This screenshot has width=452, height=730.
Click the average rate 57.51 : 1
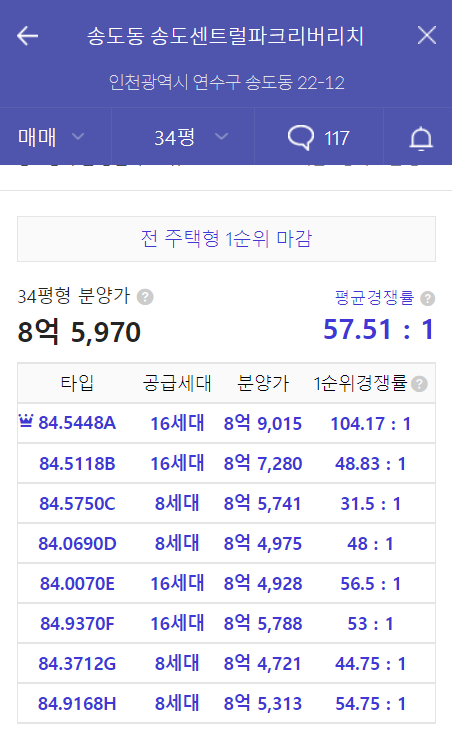click(x=379, y=330)
